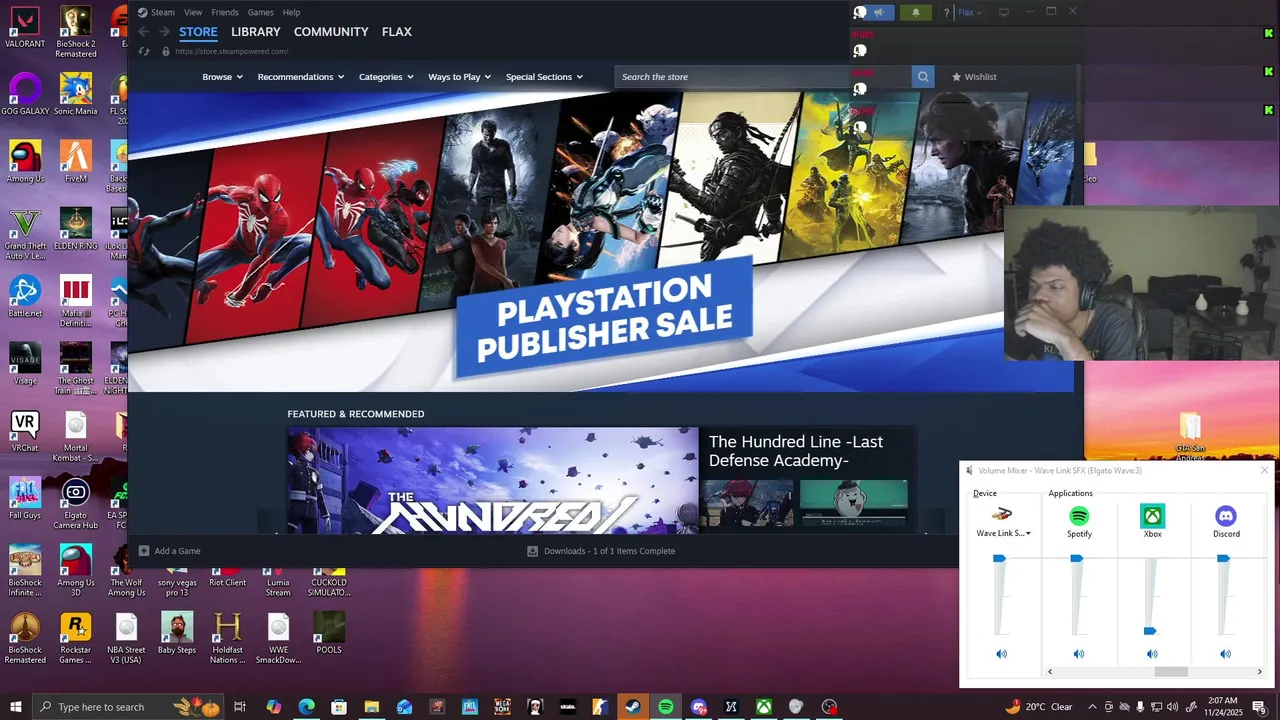This screenshot has width=1280, height=720.
Task: Expand the Ways to Play dropdown
Action: pyautogui.click(x=460, y=77)
